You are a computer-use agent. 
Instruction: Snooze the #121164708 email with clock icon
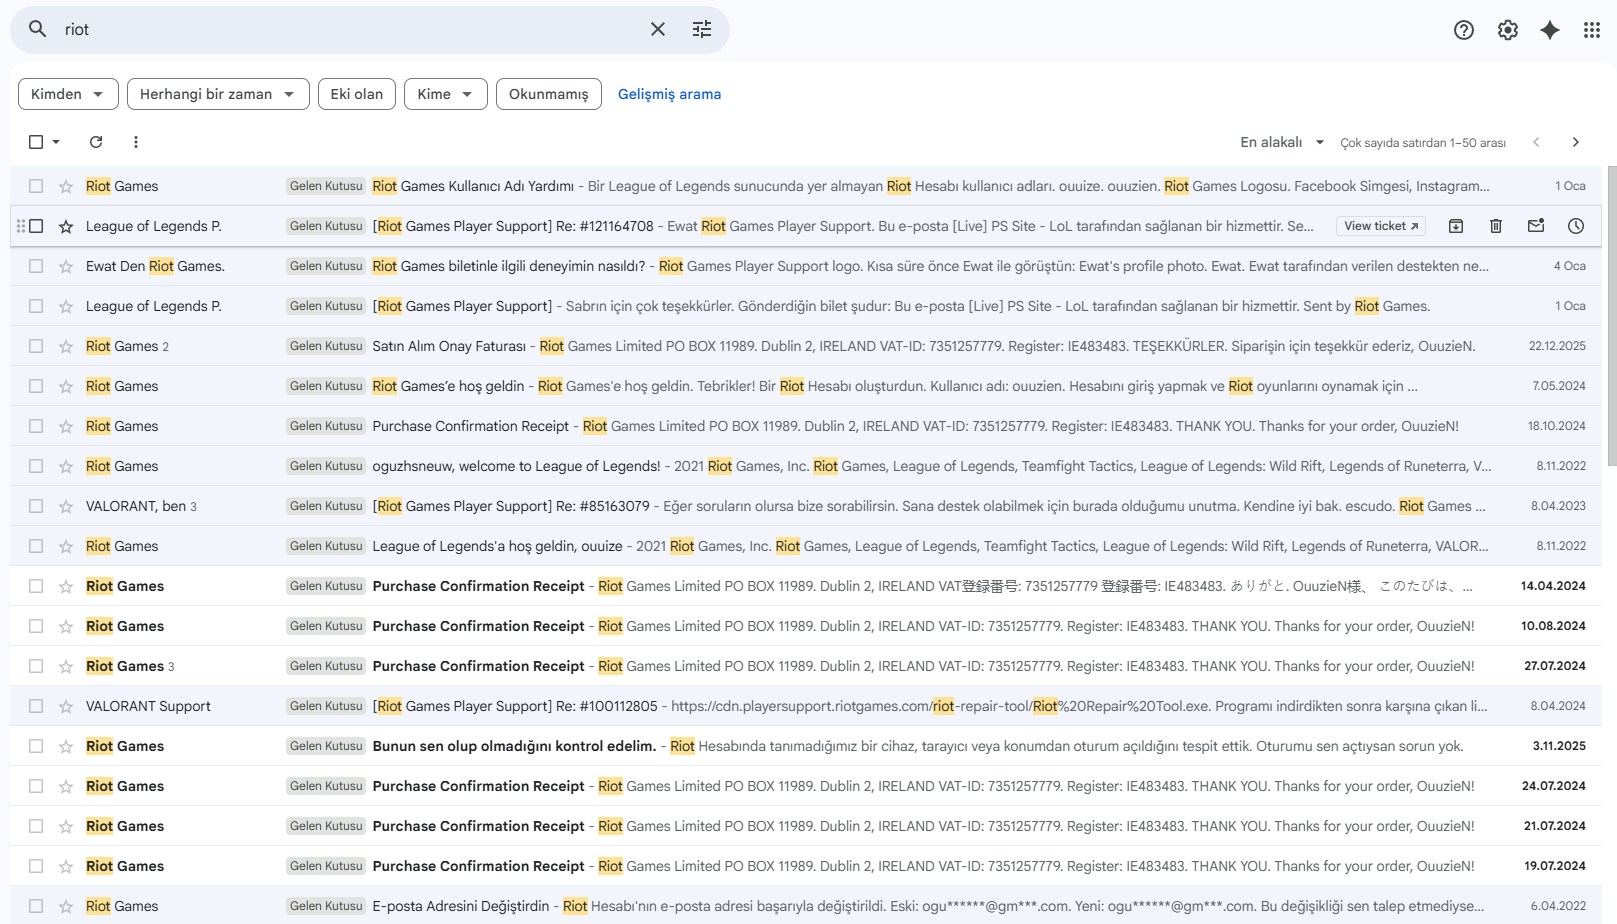(1576, 226)
